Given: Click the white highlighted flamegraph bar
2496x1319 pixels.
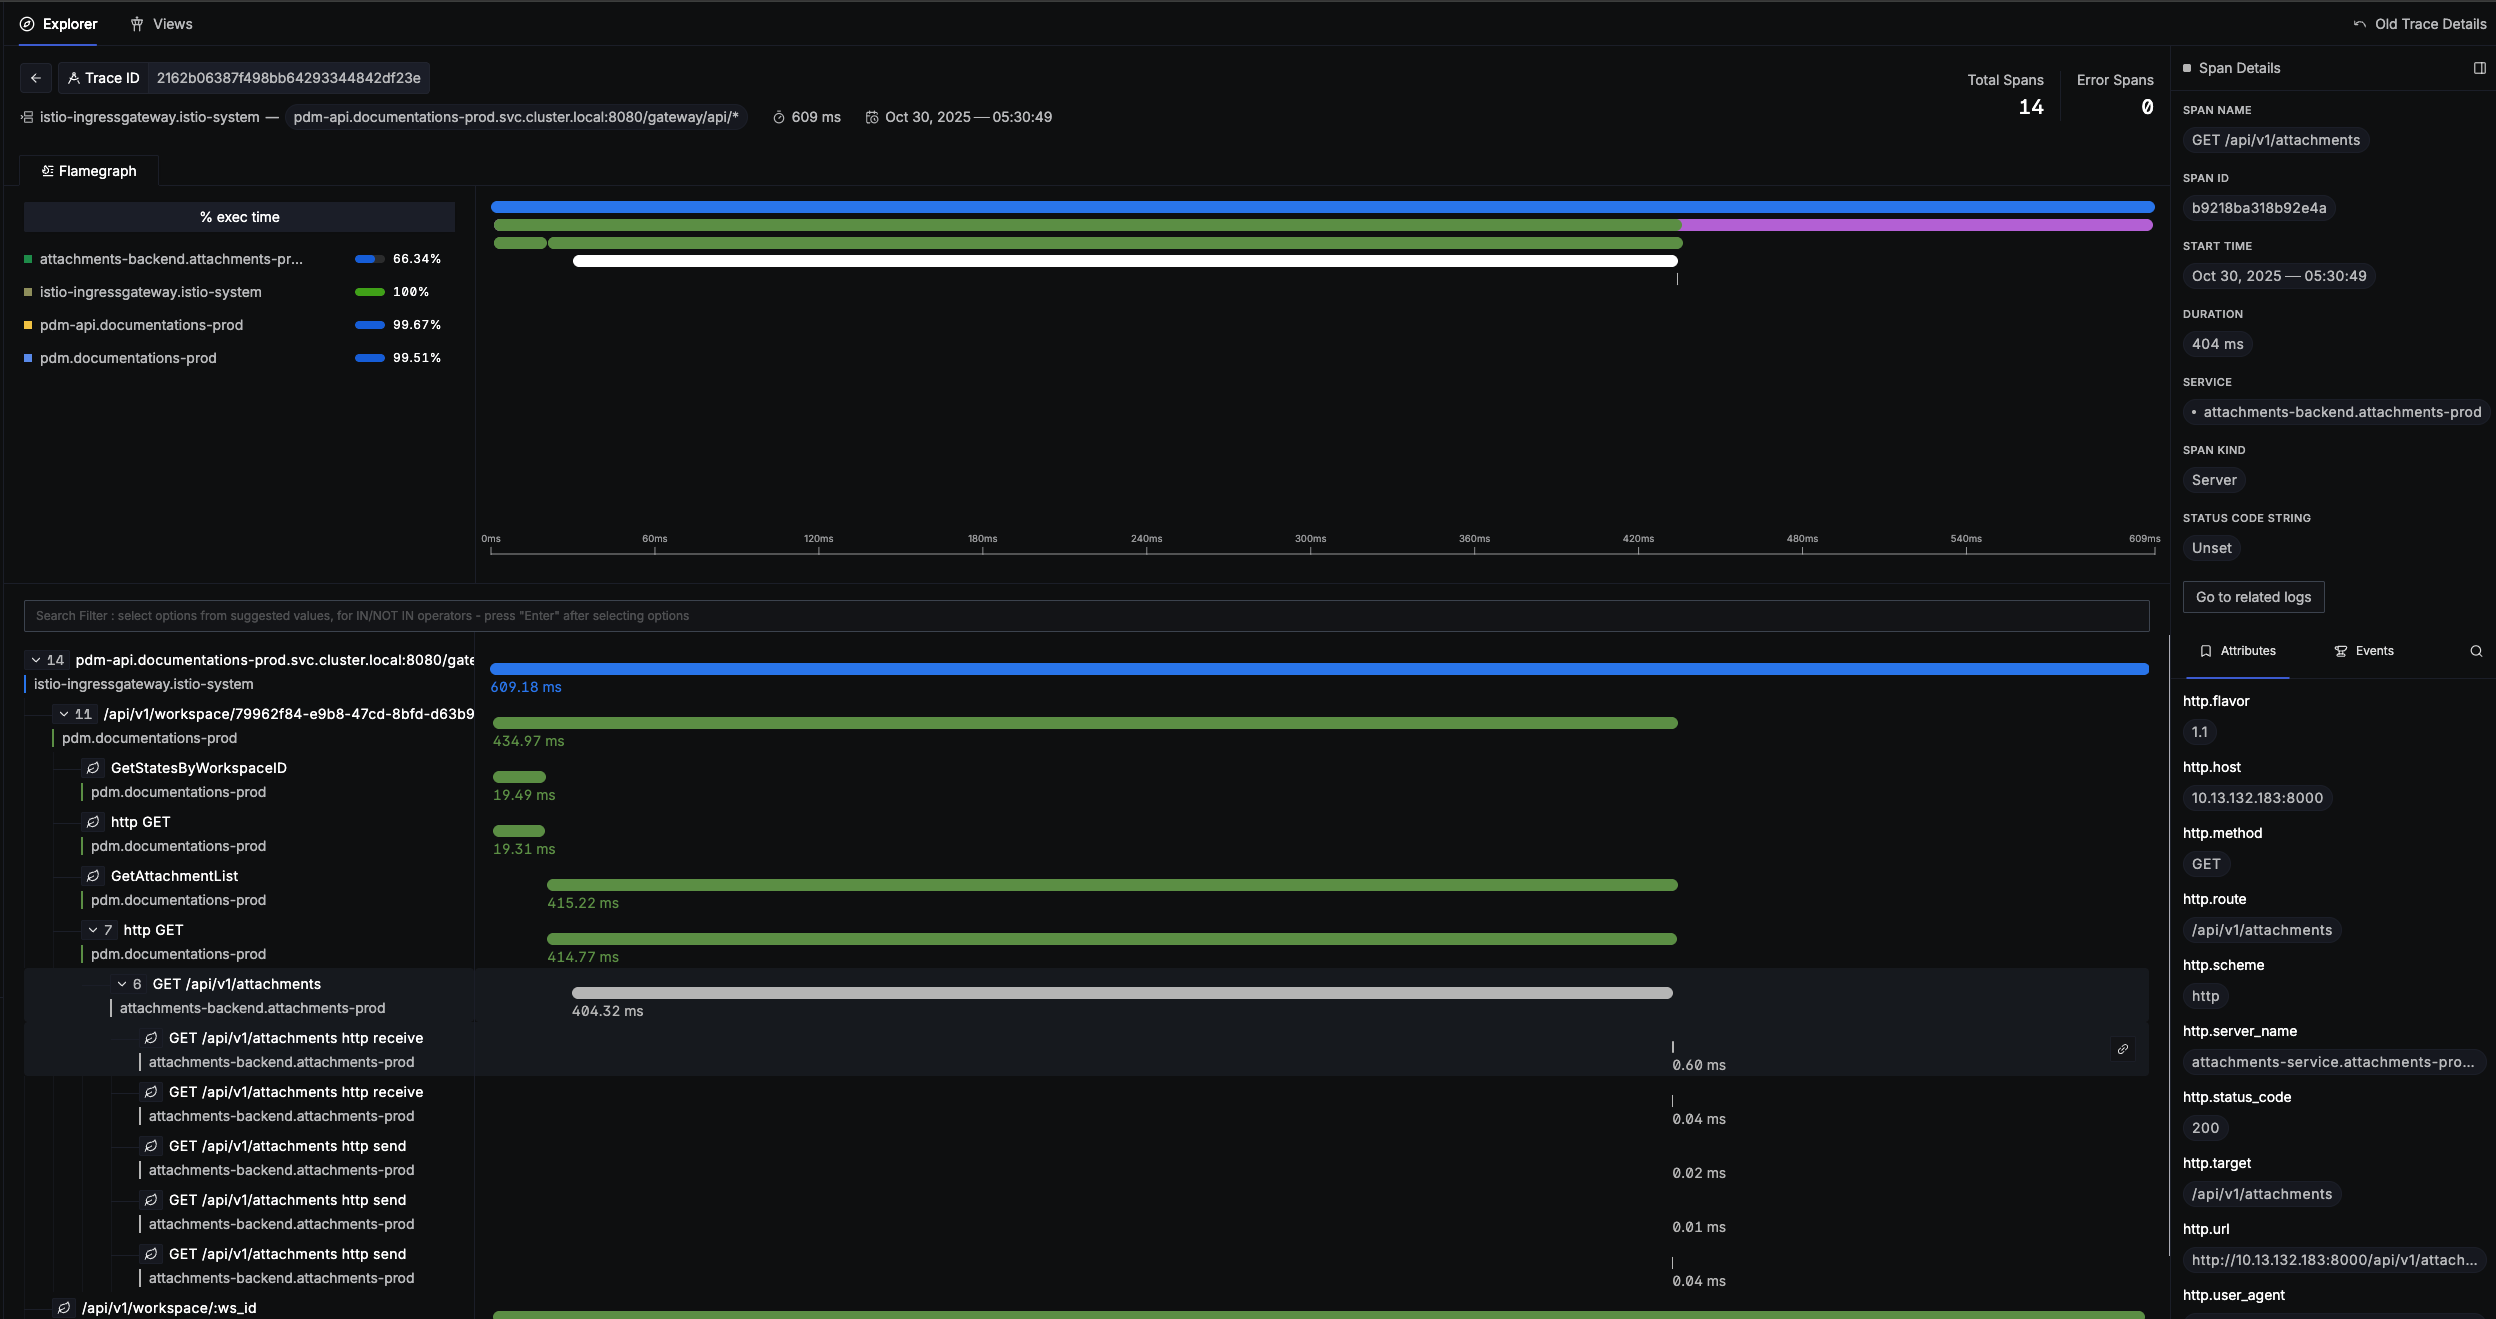Looking at the screenshot, I should point(1125,261).
